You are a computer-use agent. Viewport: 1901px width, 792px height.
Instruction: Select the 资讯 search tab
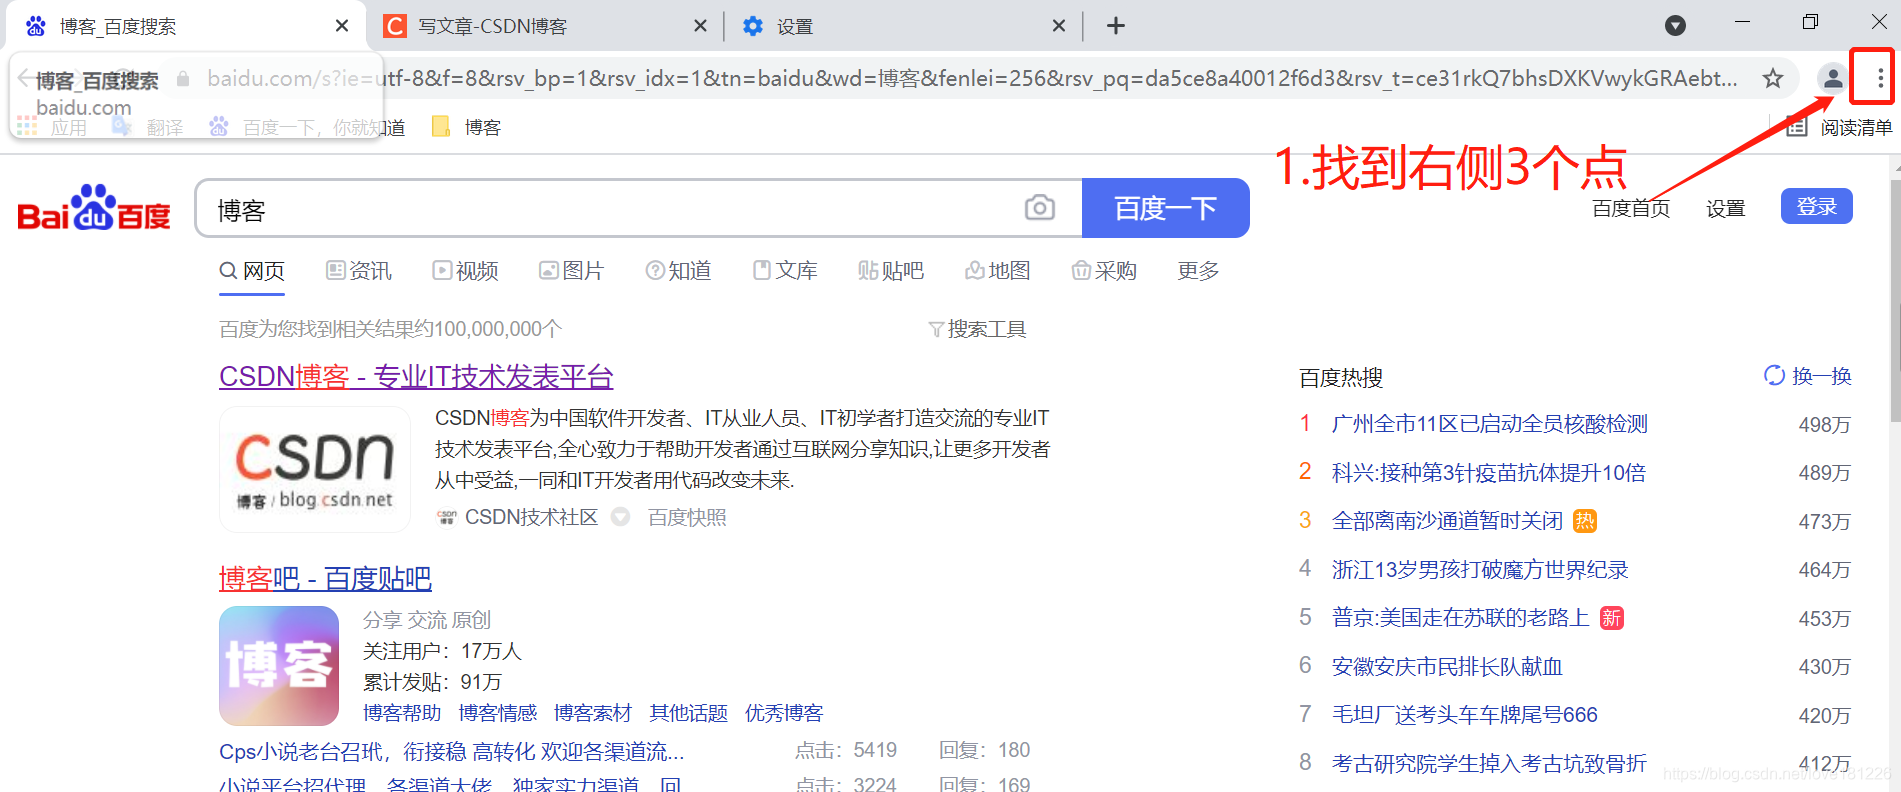tap(359, 271)
